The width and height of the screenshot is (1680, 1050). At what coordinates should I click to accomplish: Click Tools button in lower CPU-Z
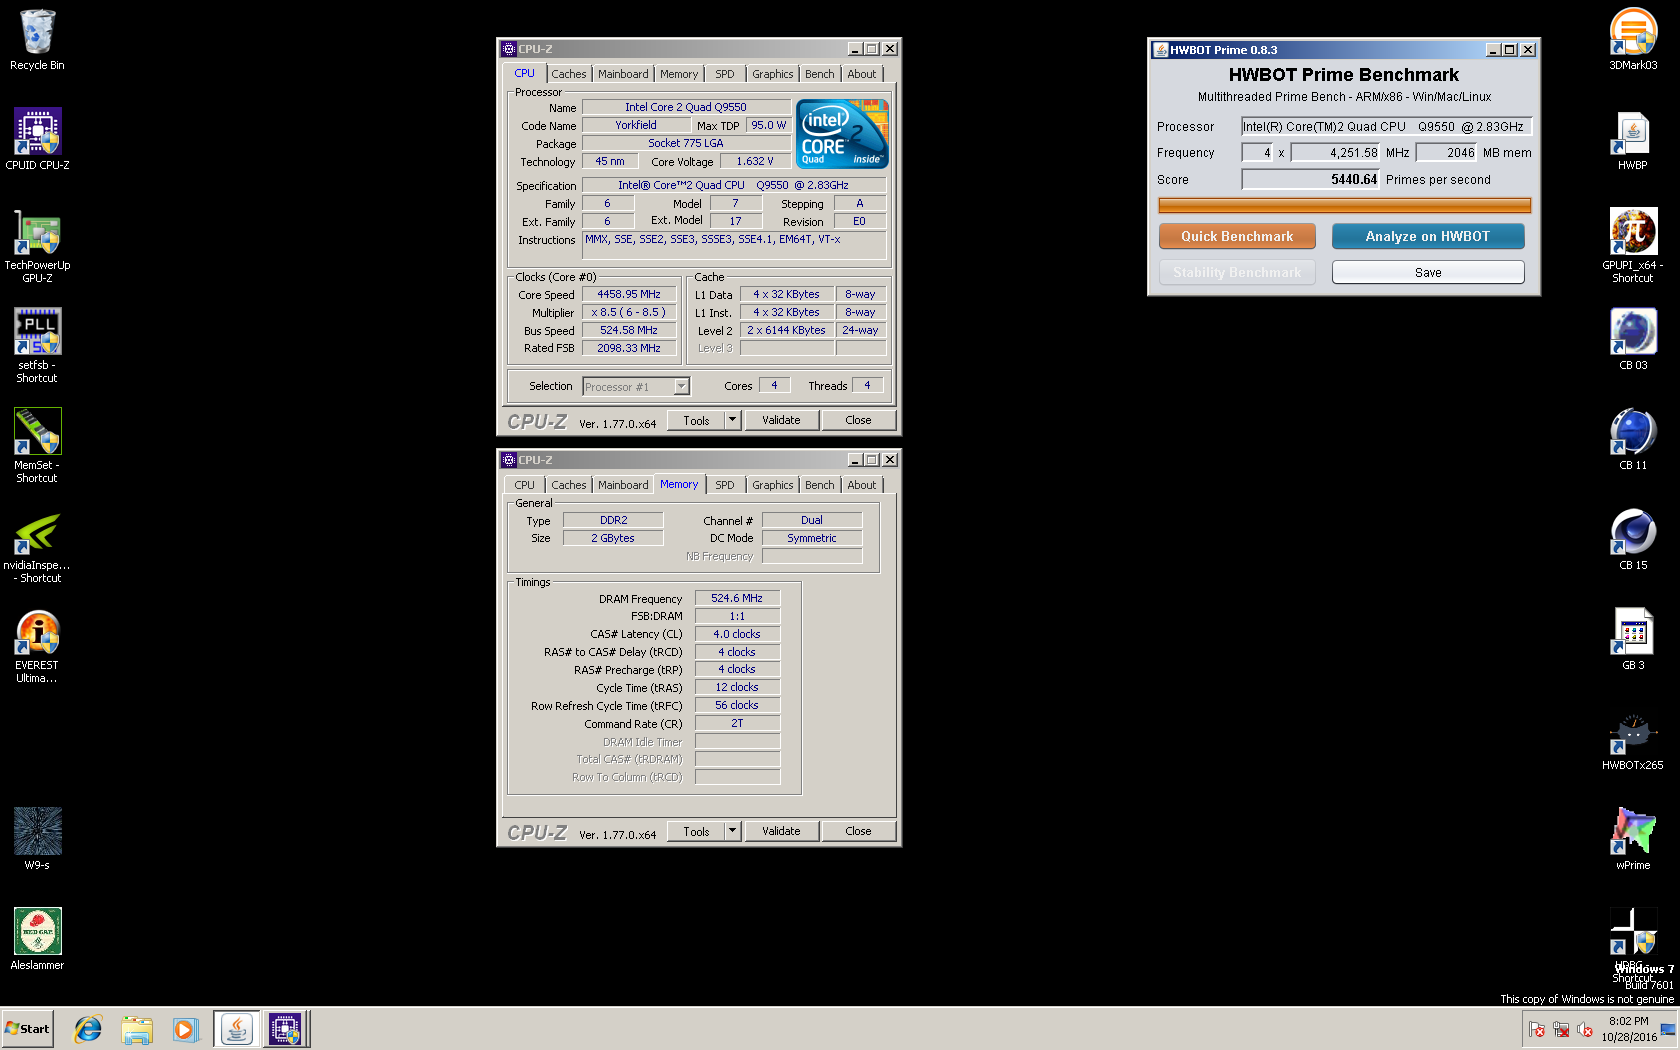point(696,831)
